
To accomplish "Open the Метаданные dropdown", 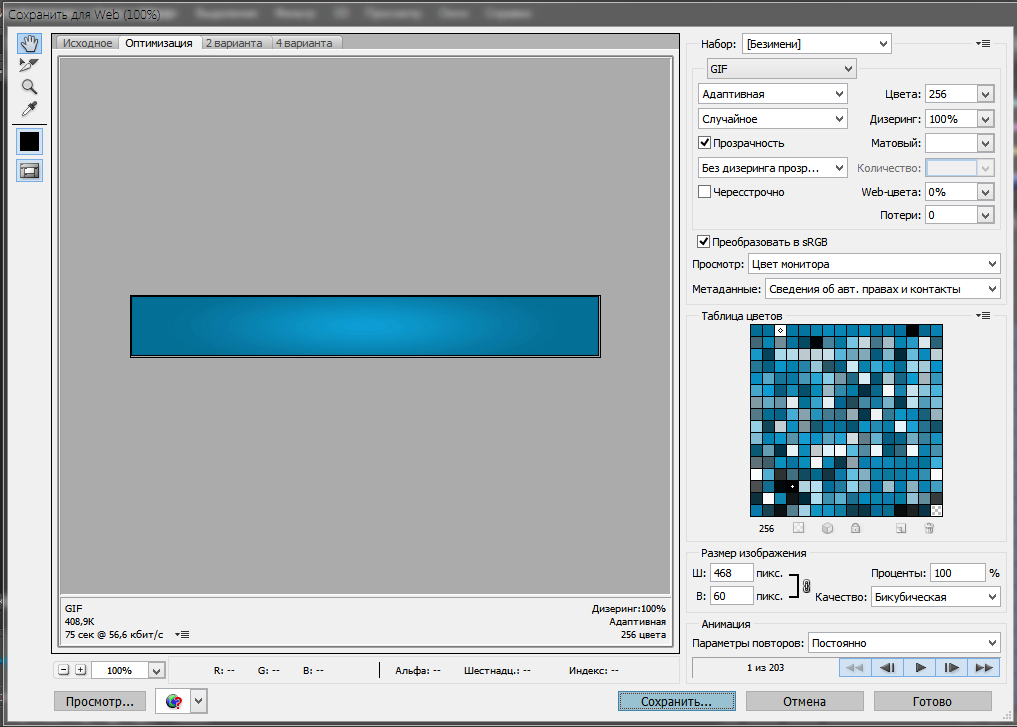I will click(x=883, y=289).
